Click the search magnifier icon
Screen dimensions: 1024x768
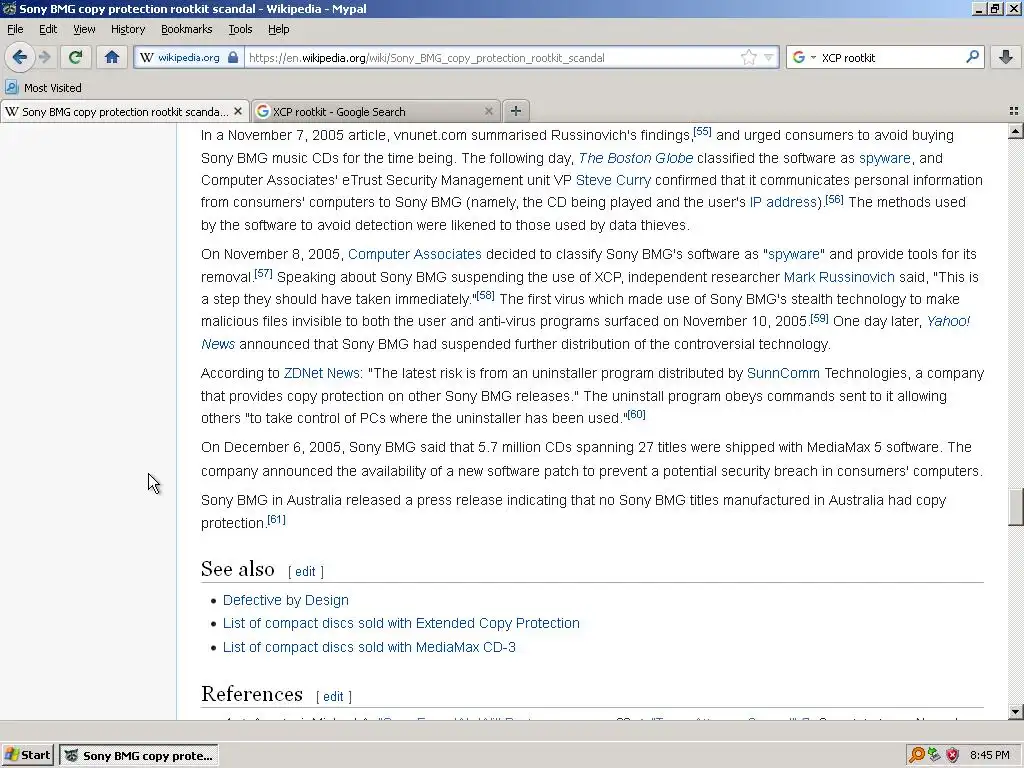coord(972,57)
